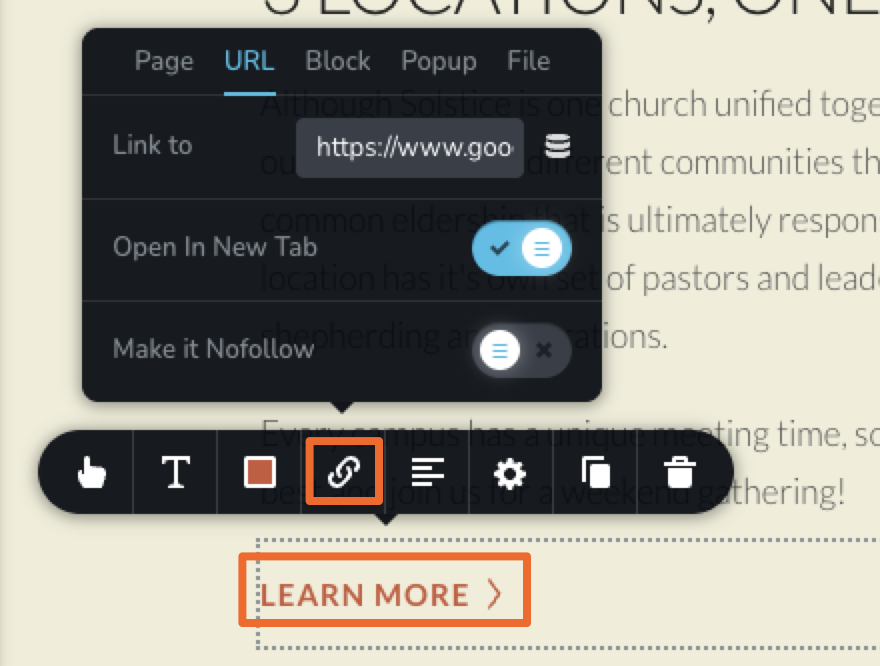Image resolution: width=880 pixels, height=666 pixels.
Task: Open the settings gear in toolbar
Action: (x=510, y=474)
